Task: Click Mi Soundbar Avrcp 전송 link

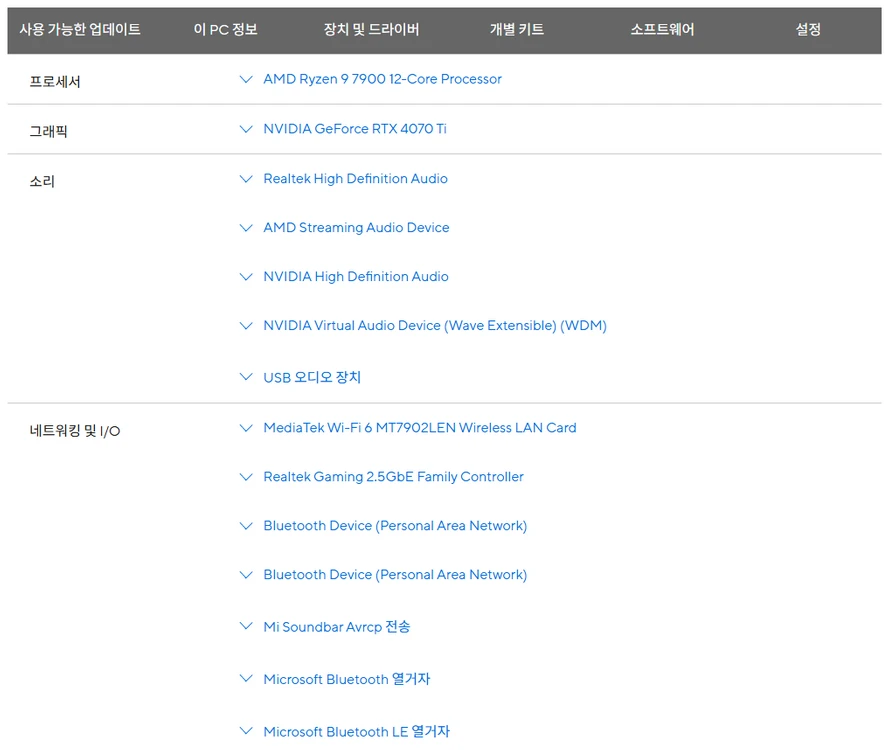Action: coord(337,627)
